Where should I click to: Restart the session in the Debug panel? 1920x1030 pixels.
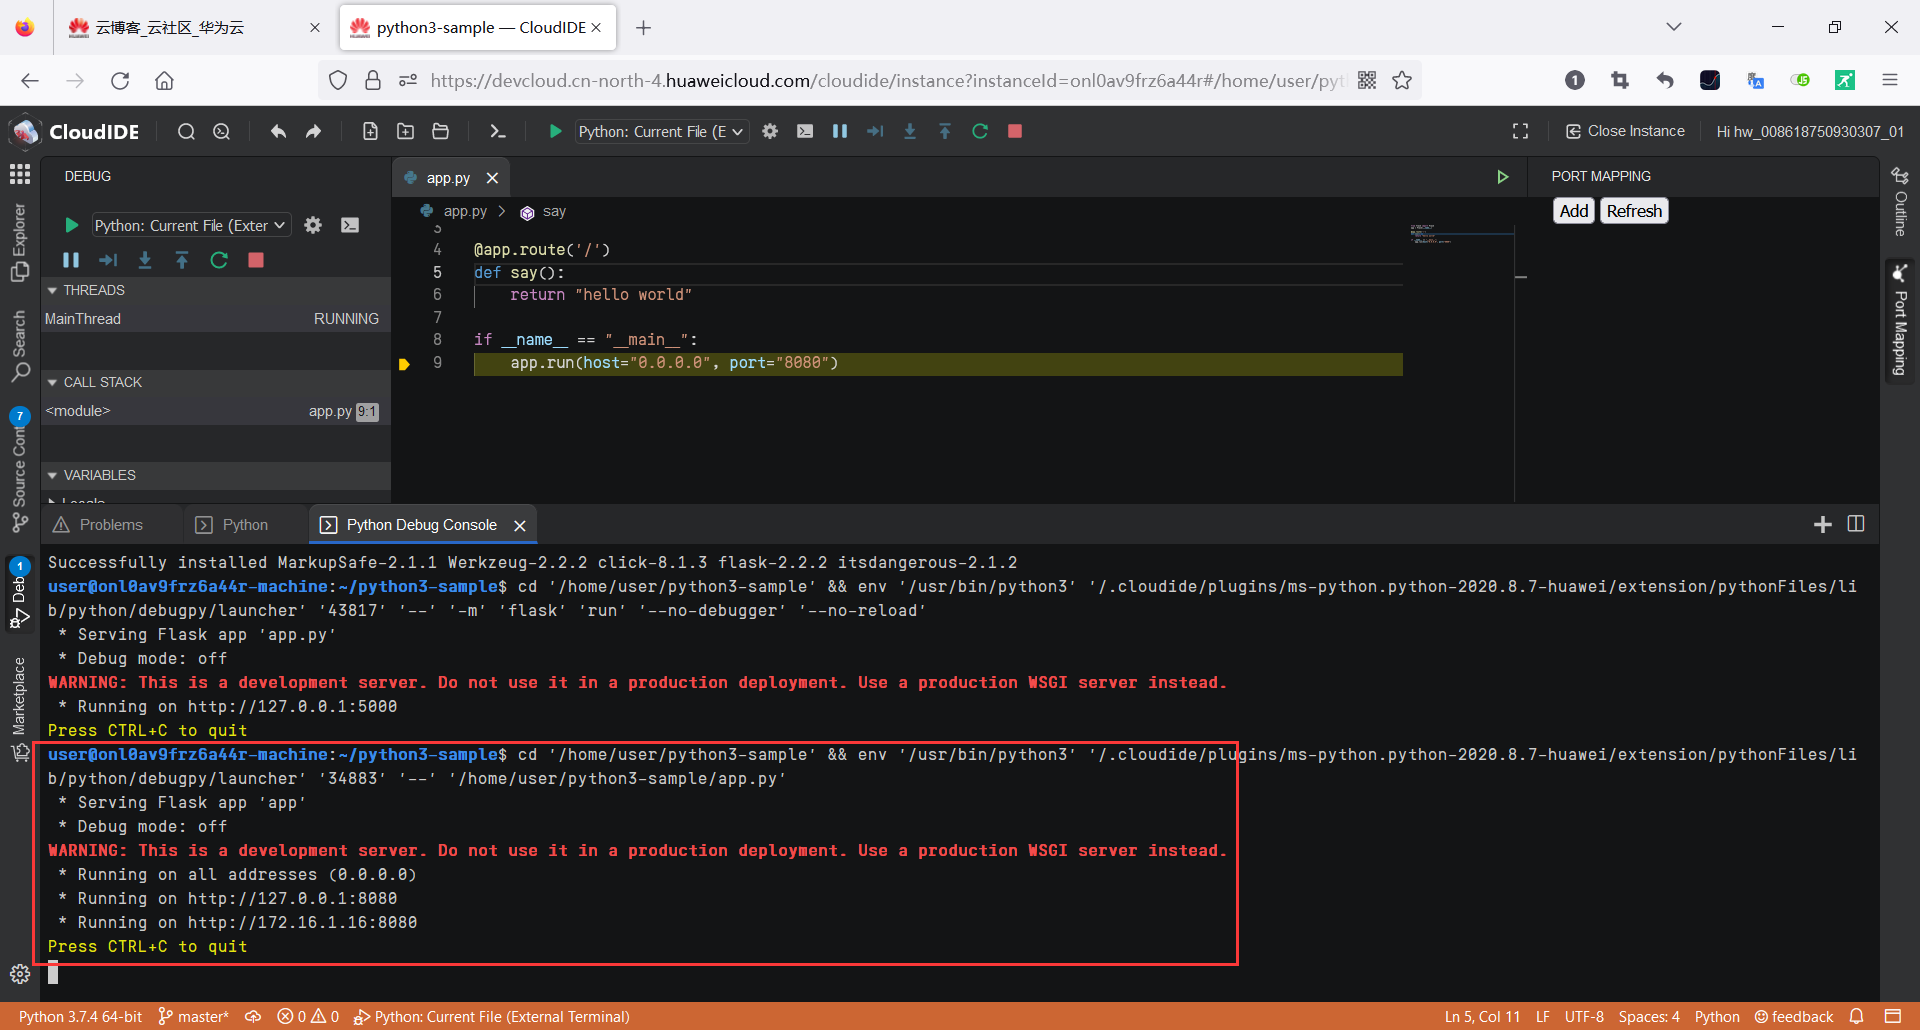pos(219,260)
